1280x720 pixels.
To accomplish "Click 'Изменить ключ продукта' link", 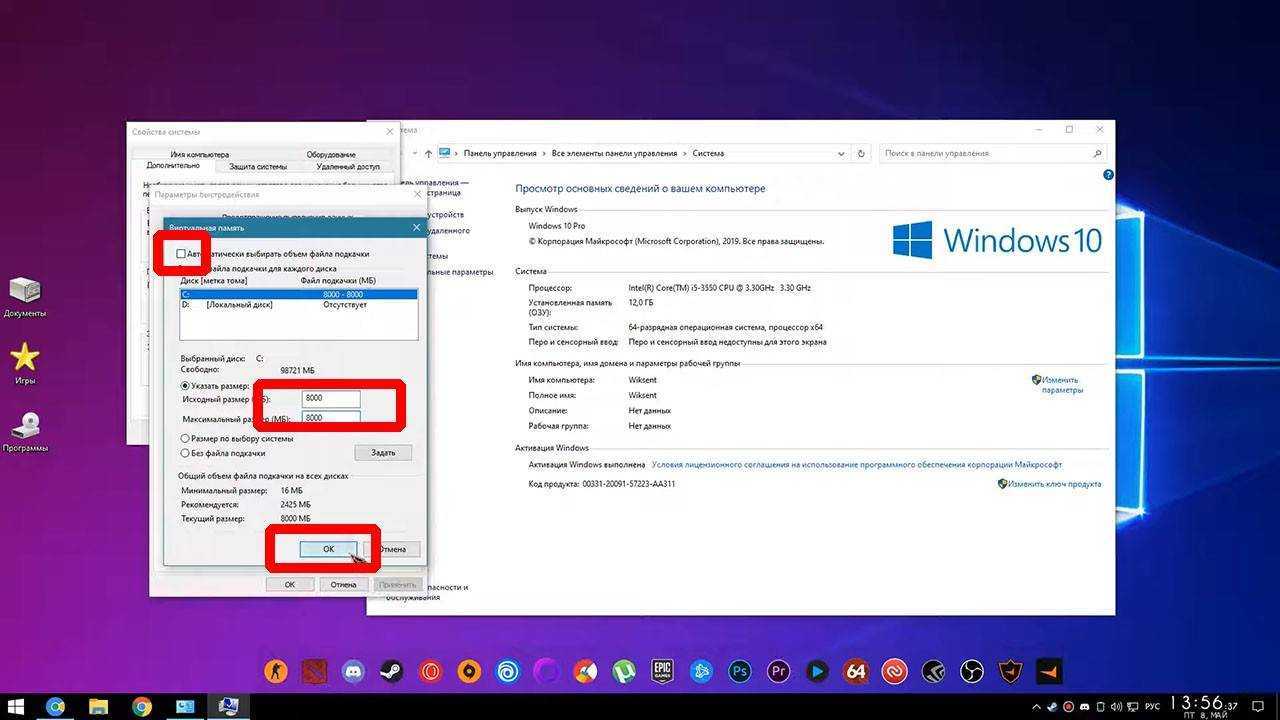I will click(x=1054, y=484).
